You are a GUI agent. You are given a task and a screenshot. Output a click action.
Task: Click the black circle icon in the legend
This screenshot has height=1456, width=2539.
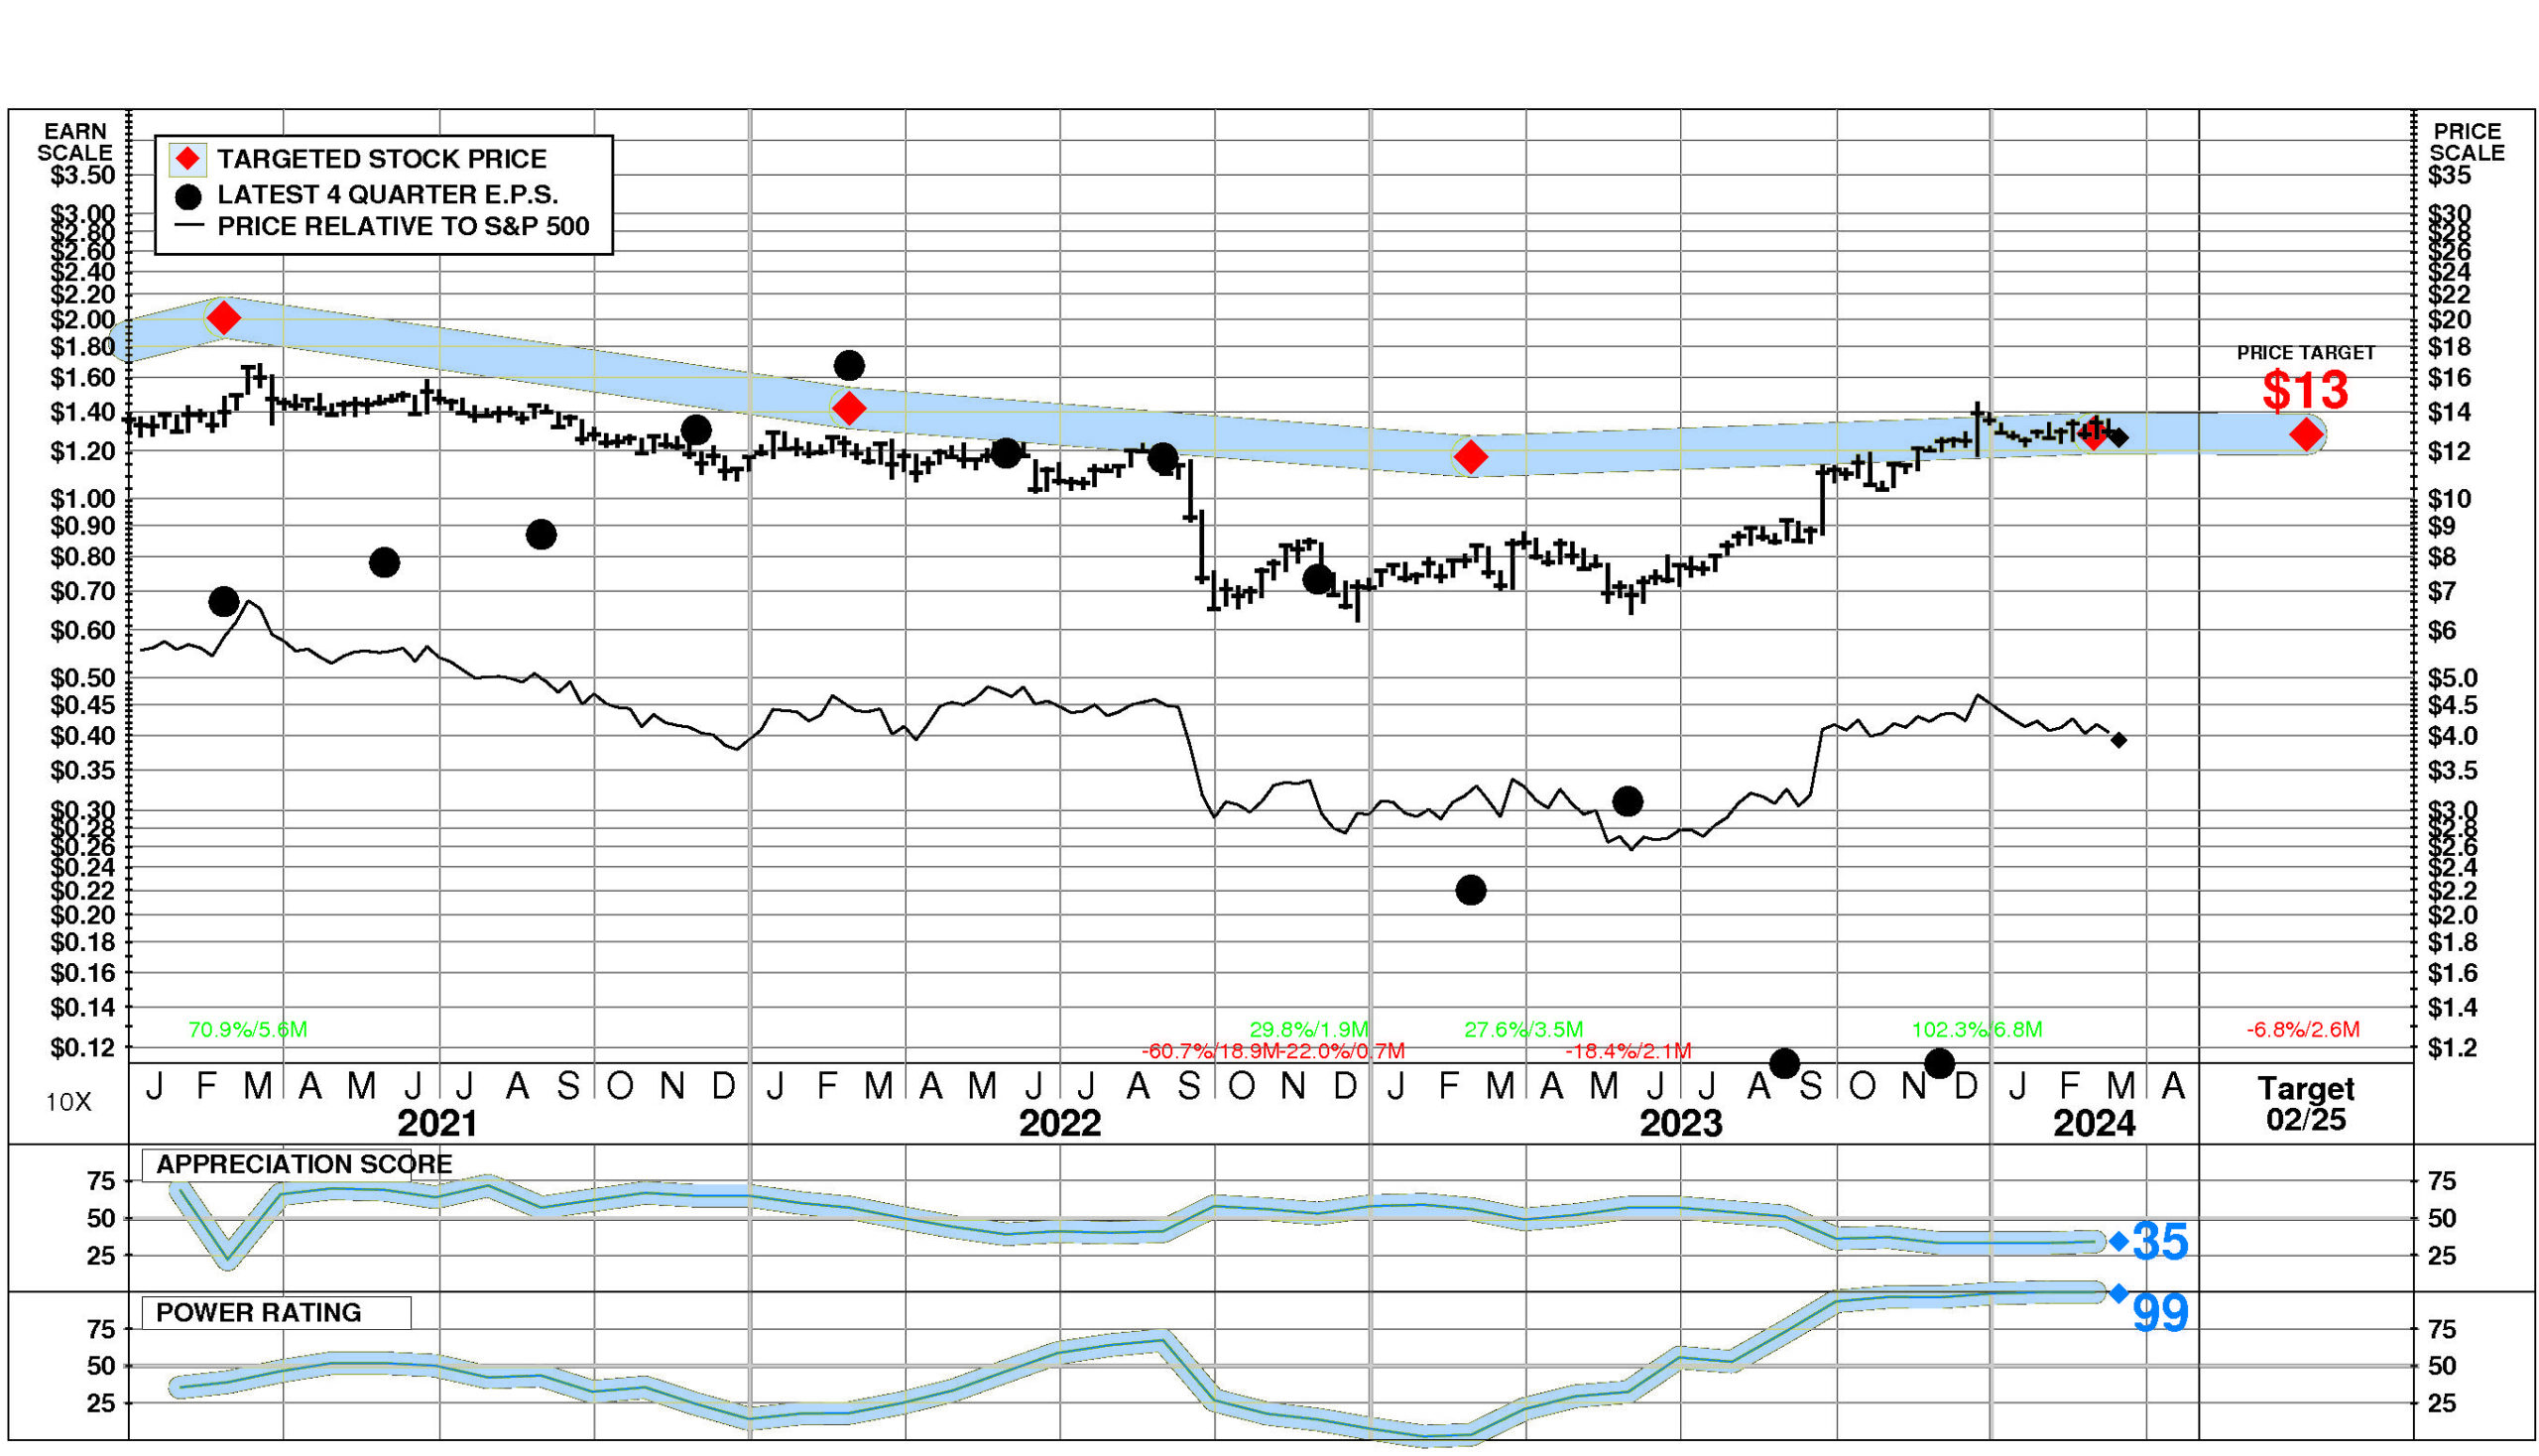coord(187,196)
